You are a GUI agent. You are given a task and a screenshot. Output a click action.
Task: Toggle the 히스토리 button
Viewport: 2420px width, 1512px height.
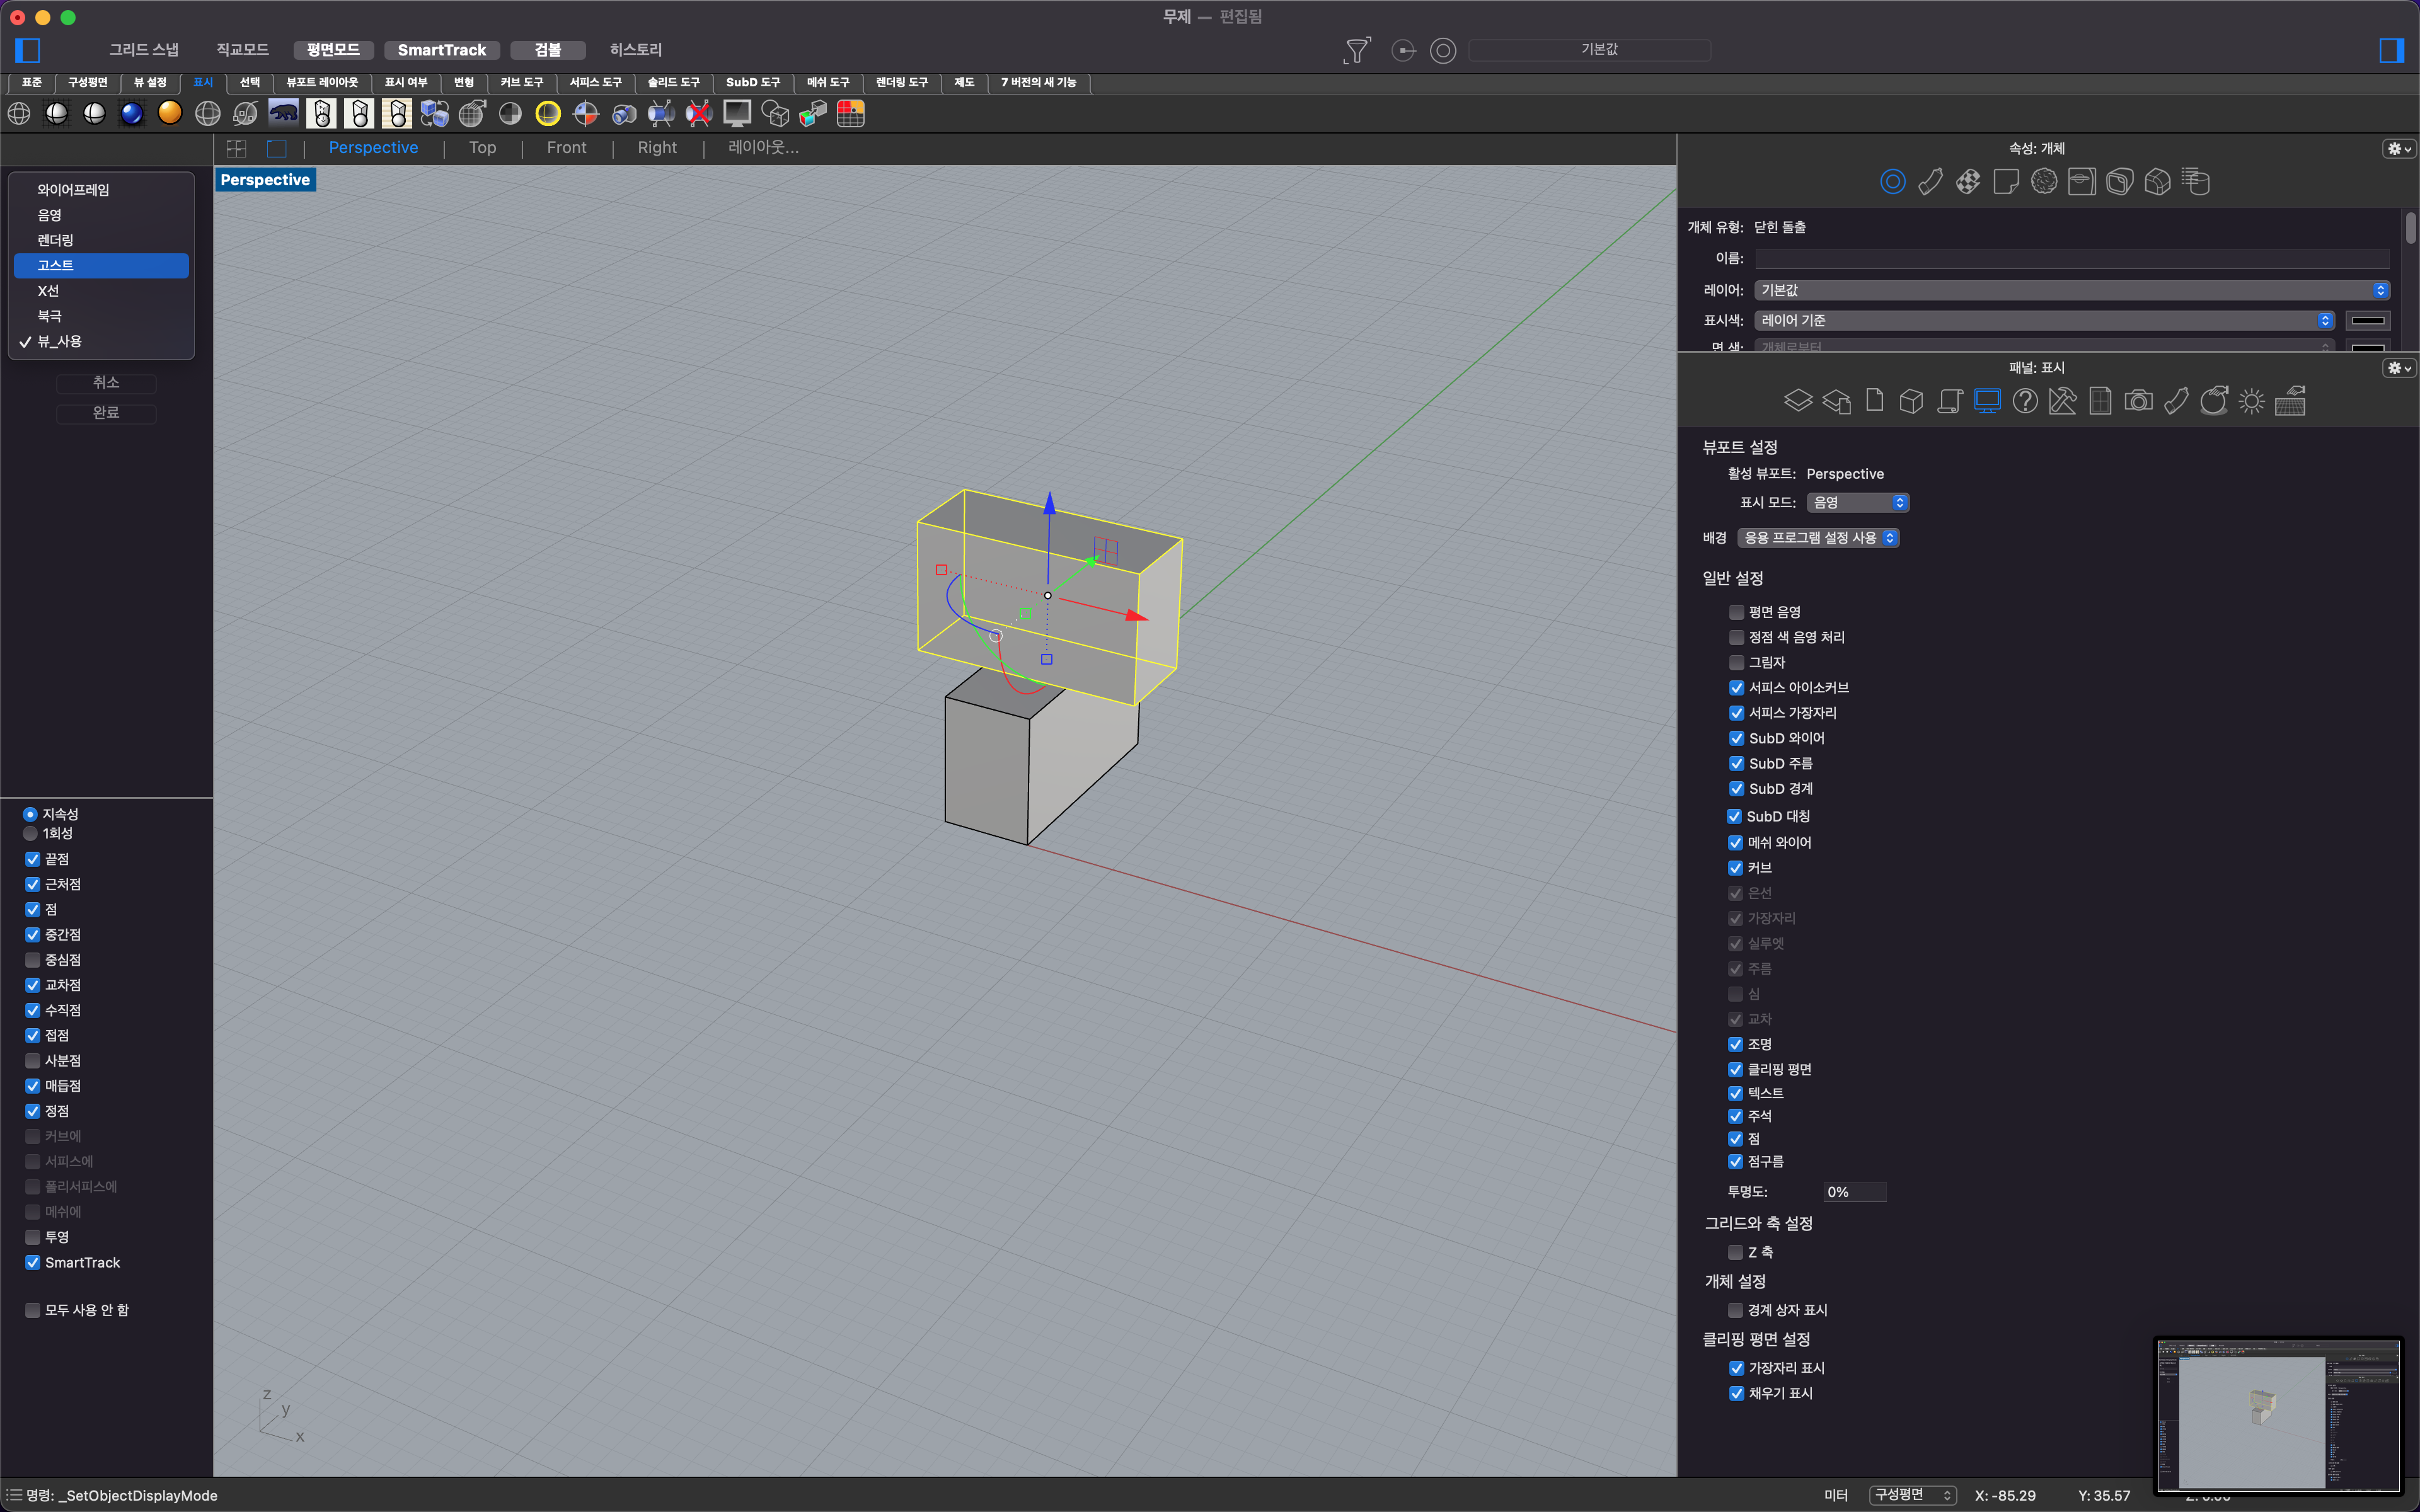pos(635,50)
